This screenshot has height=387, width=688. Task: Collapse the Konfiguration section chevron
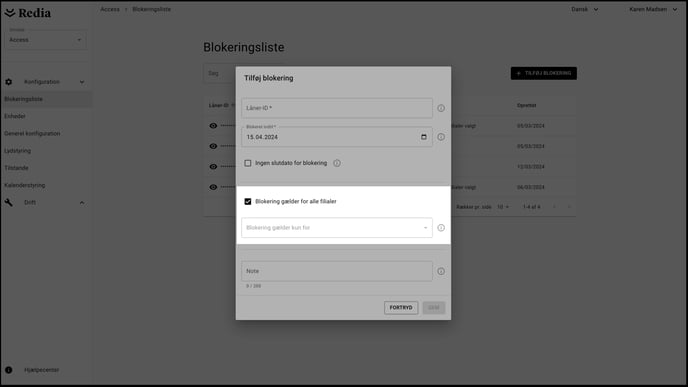(x=82, y=82)
